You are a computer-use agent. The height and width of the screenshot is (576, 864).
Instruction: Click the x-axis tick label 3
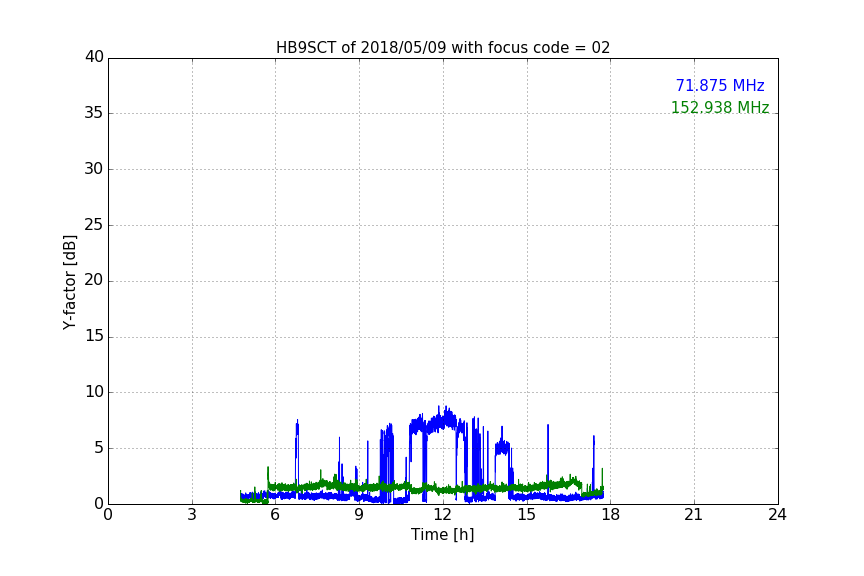coord(192,515)
